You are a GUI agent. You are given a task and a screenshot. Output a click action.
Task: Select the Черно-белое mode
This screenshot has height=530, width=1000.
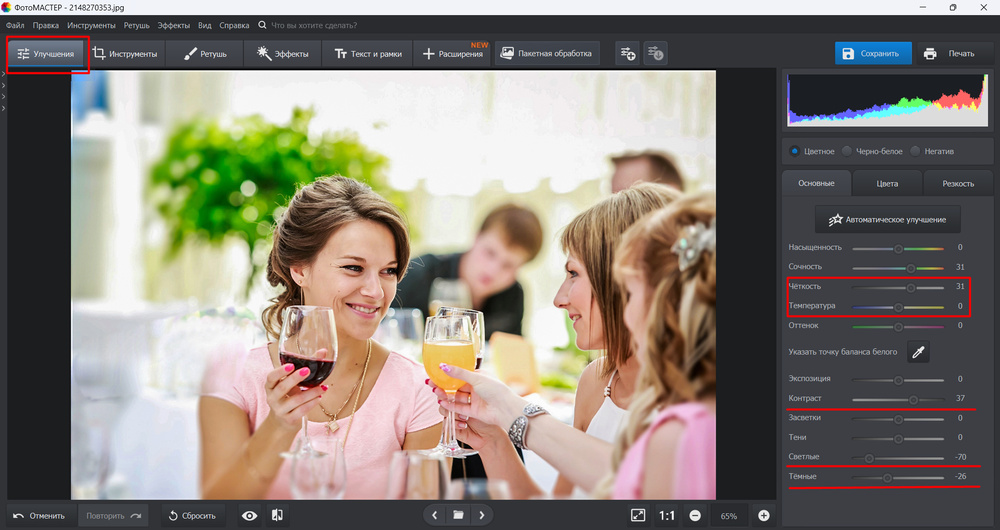[x=847, y=151]
